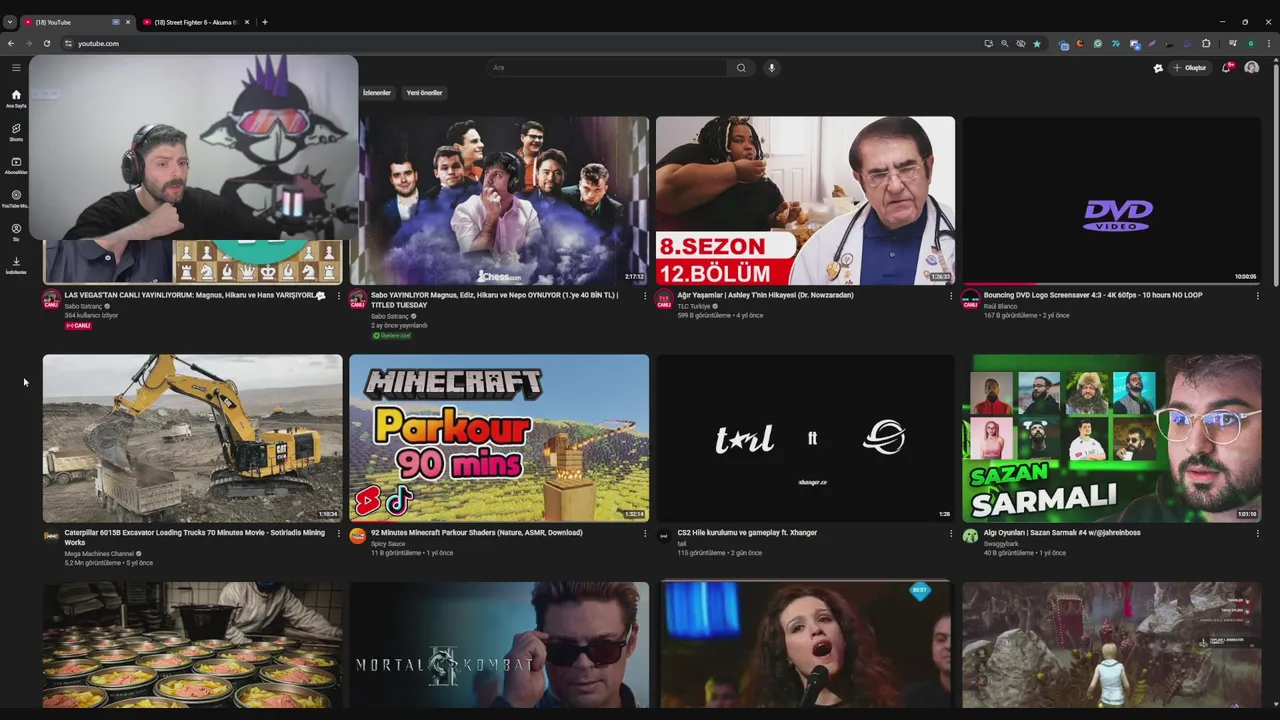Open options menu for Sabo Yayınlıyor Magnus video
This screenshot has width=1280, height=720.
(644, 296)
